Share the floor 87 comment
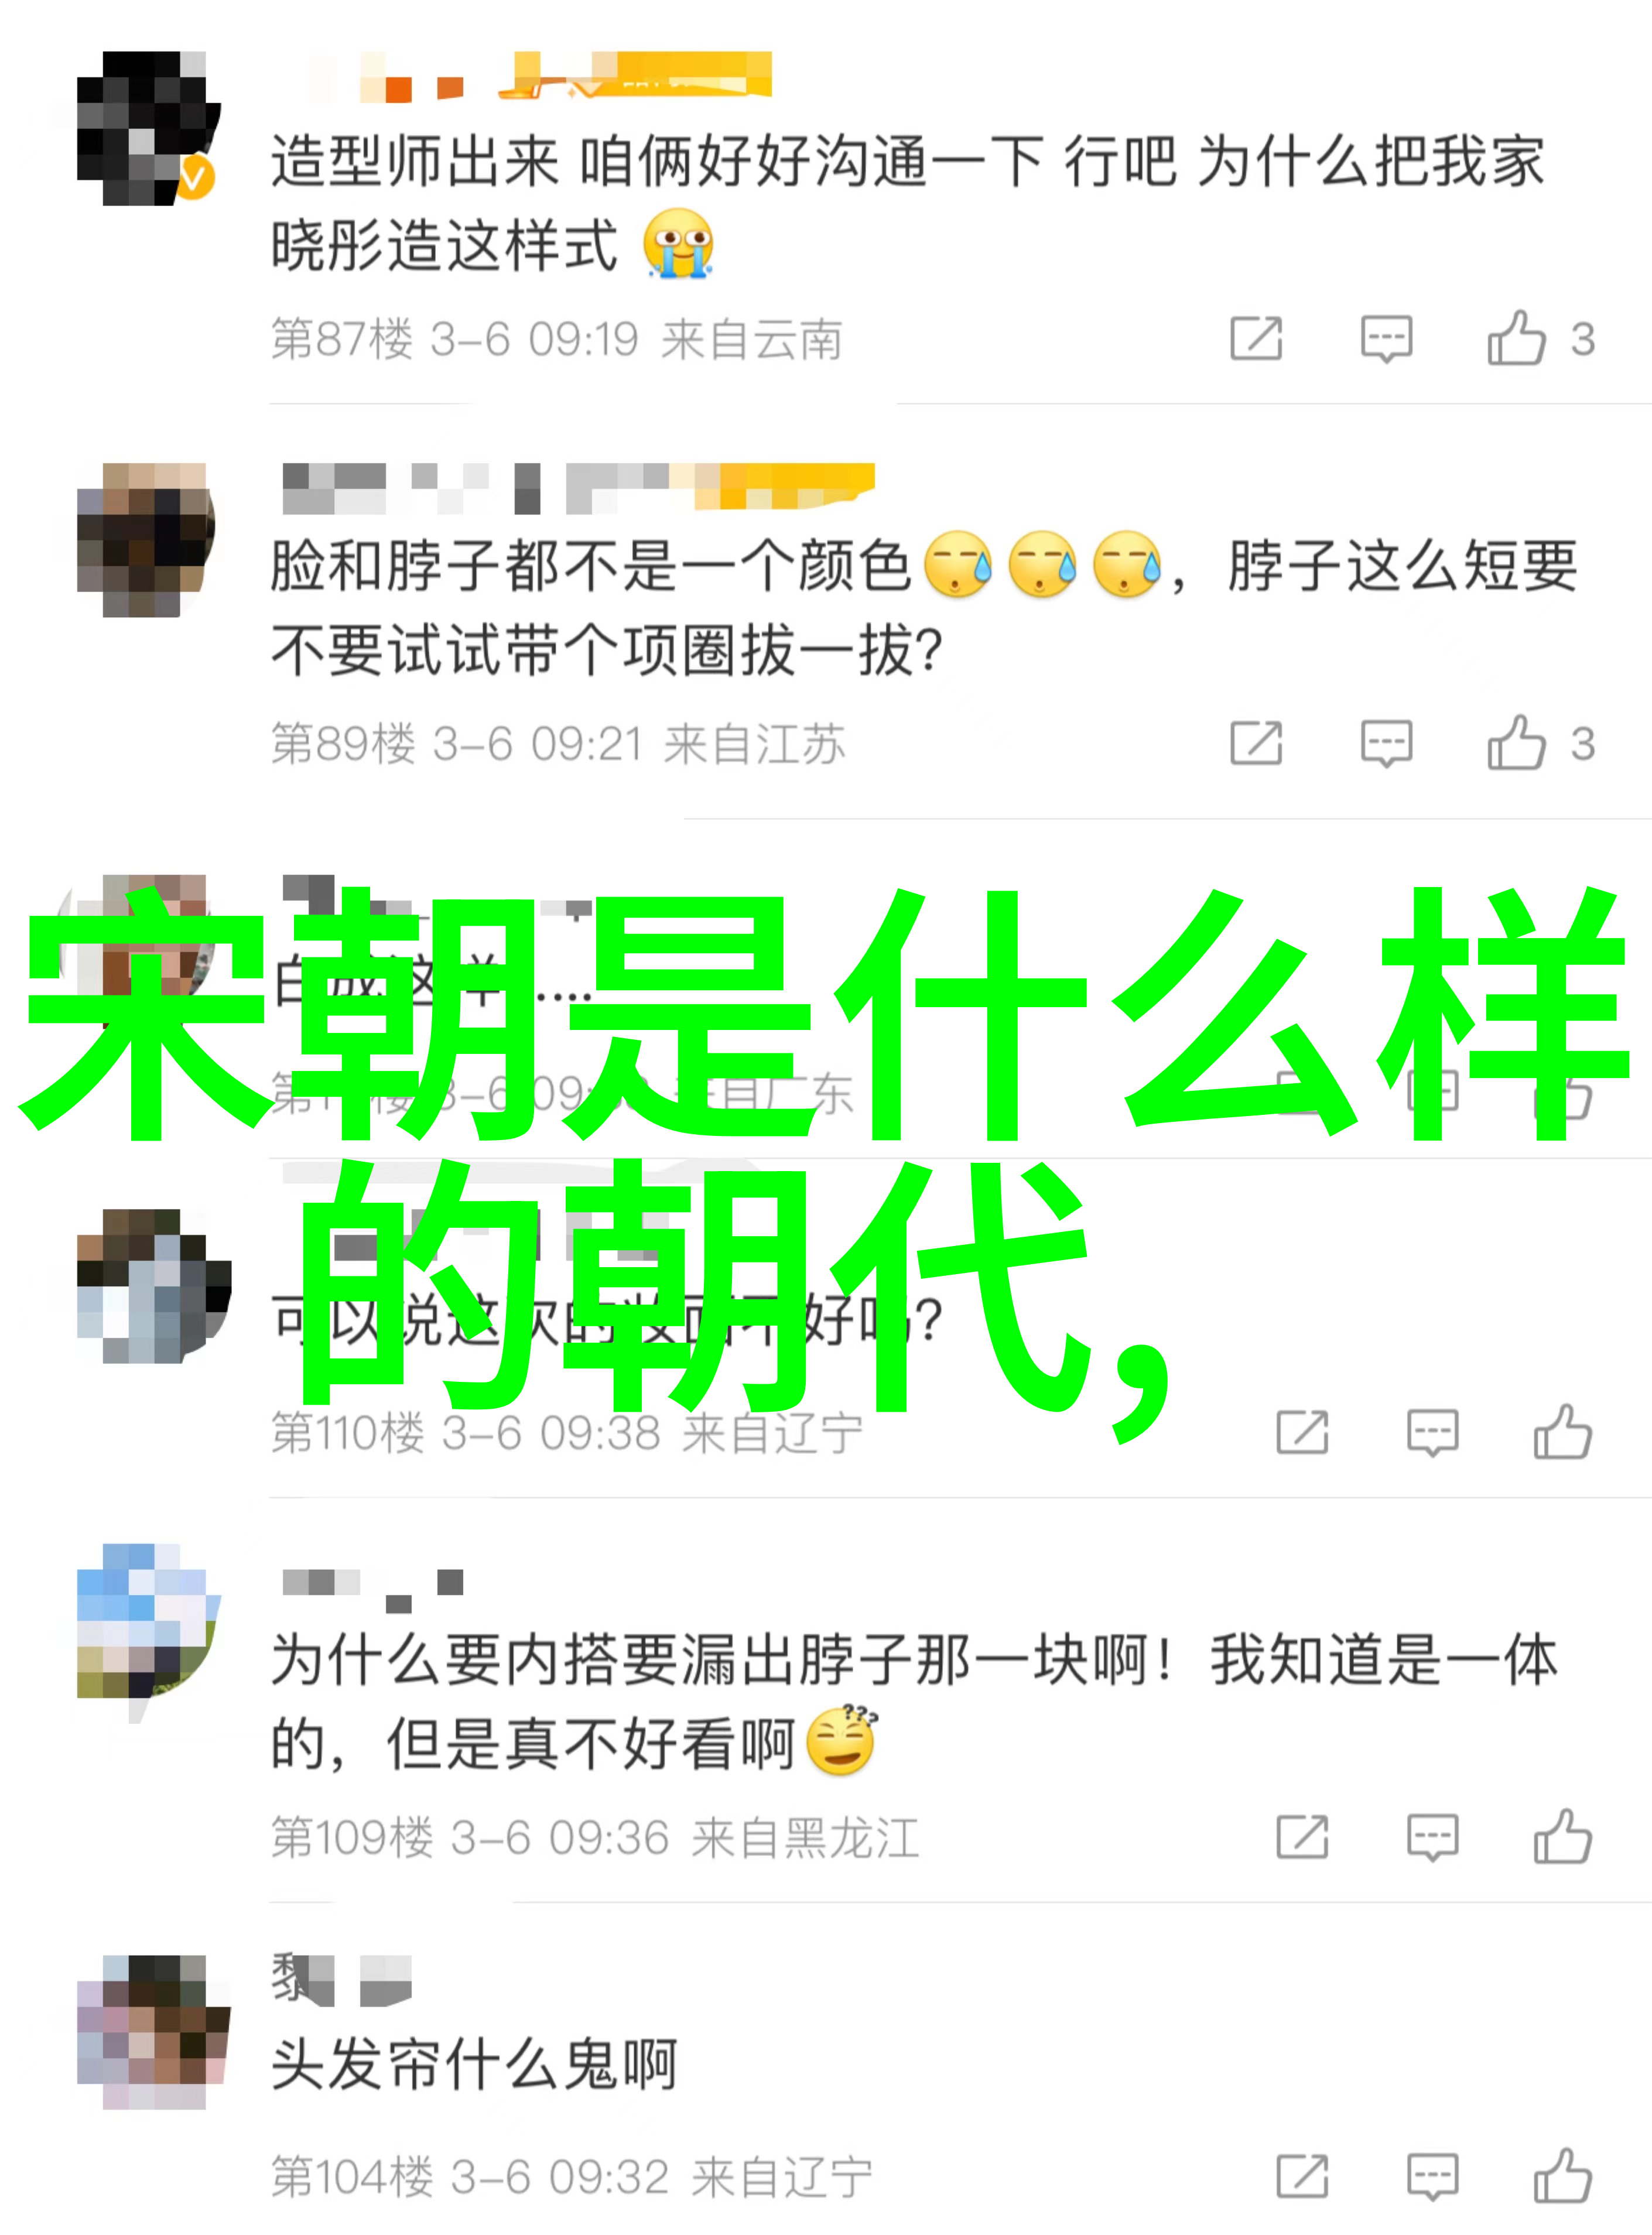This screenshot has height=2235, width=1652. [x=1256, y=338]
